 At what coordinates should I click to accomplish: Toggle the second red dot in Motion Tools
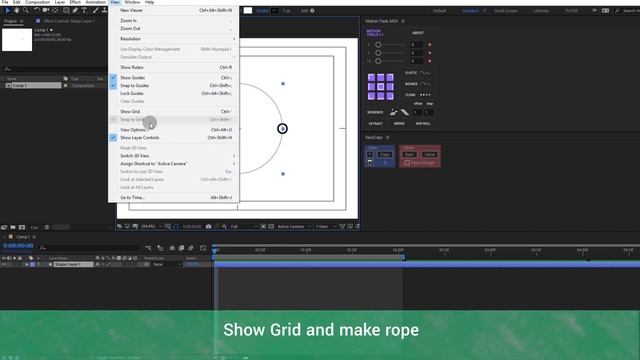click(429, 53)
